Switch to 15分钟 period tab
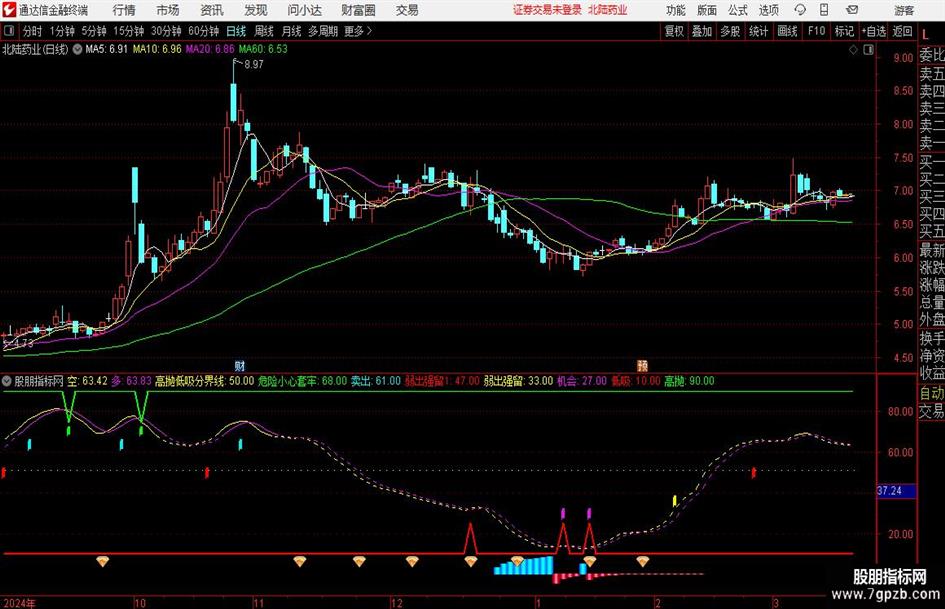The width and height of the screenshot is (945, 609). click(129, 31)
